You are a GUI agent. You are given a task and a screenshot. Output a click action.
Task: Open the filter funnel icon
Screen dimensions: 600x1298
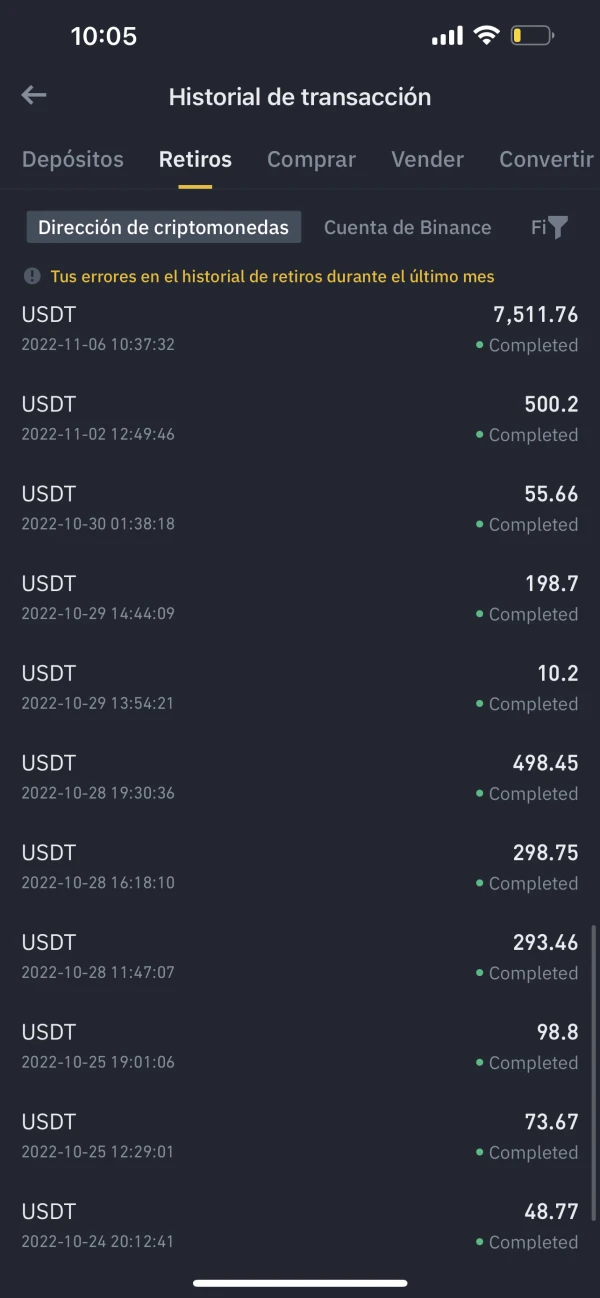(557, 227)
